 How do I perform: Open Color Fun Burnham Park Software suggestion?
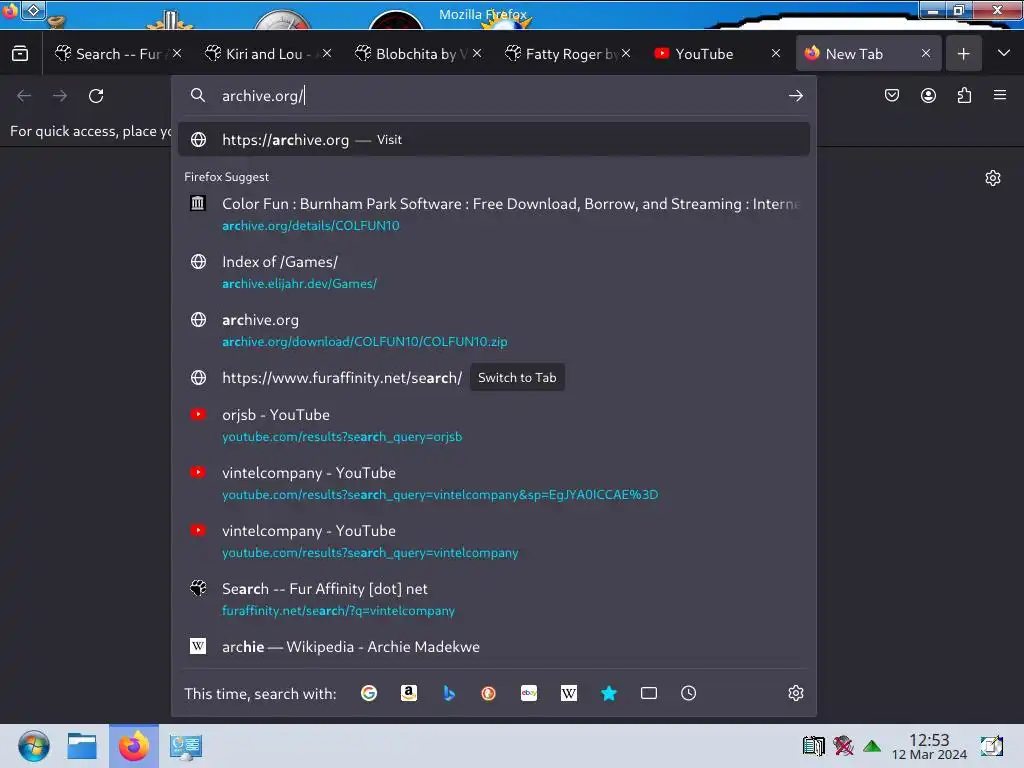[x=494, y=214]
